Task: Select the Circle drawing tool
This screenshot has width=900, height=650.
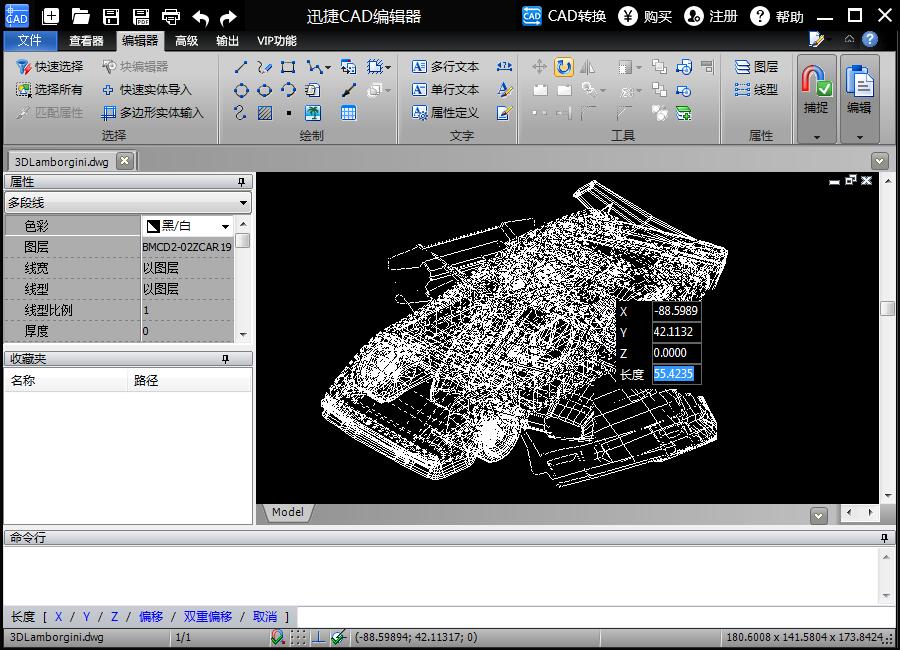Action: pyautogui.click(x=241, y=90)
